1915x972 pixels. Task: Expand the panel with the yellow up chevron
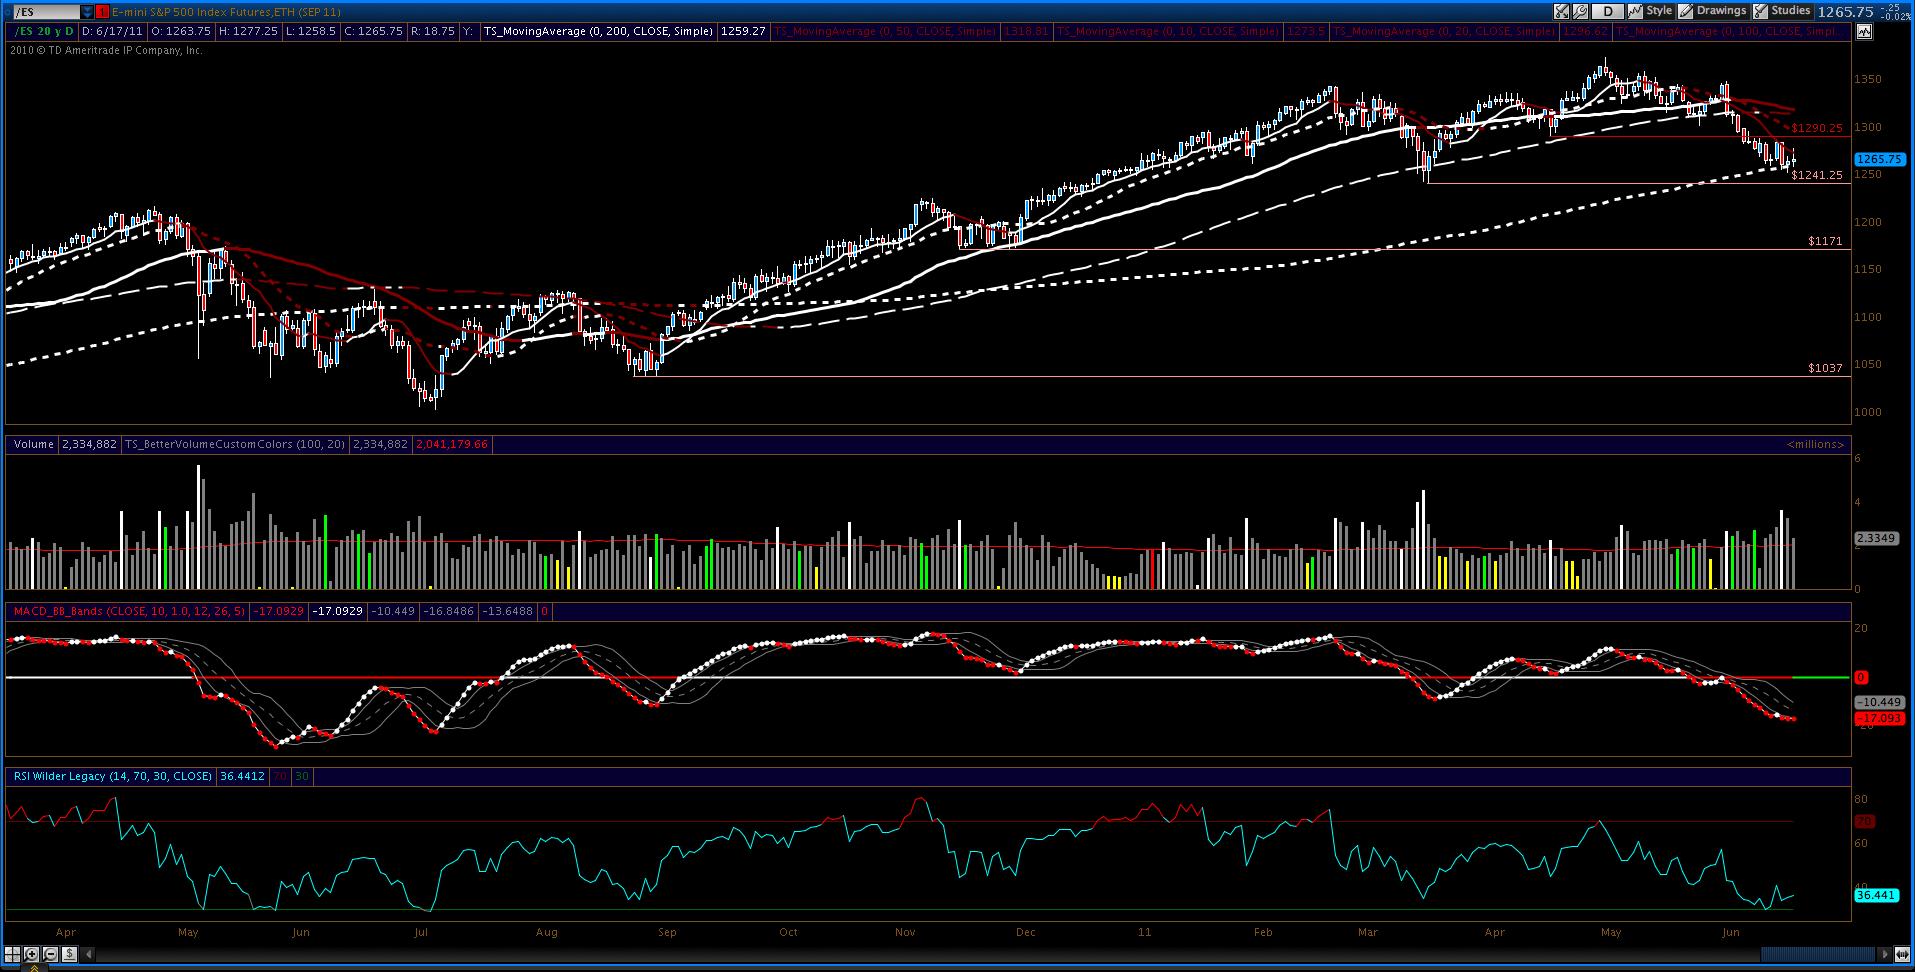click(x=36, y=967)
